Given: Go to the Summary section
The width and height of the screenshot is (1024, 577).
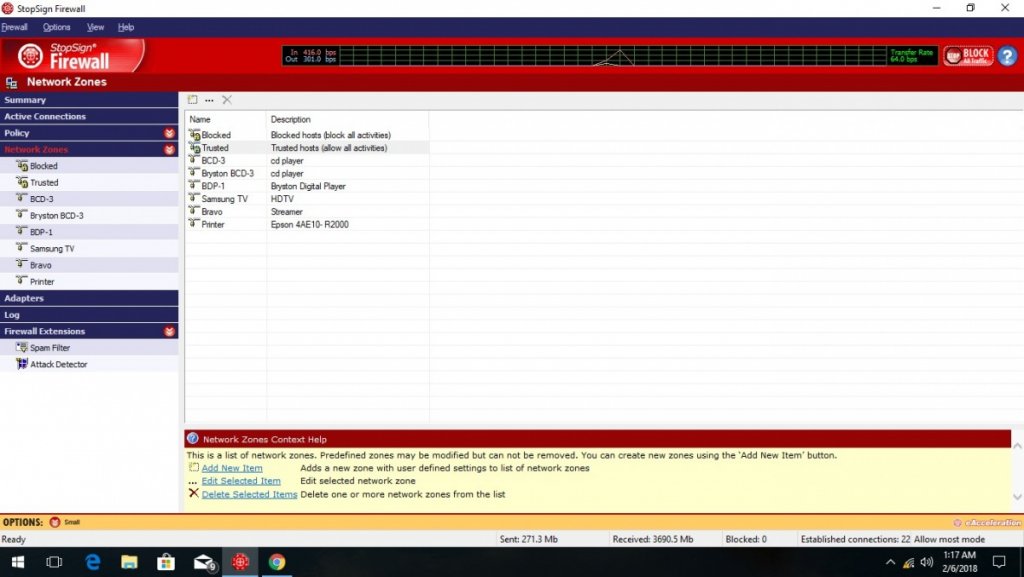Looking at the screenshot, I should coord(89,100).
